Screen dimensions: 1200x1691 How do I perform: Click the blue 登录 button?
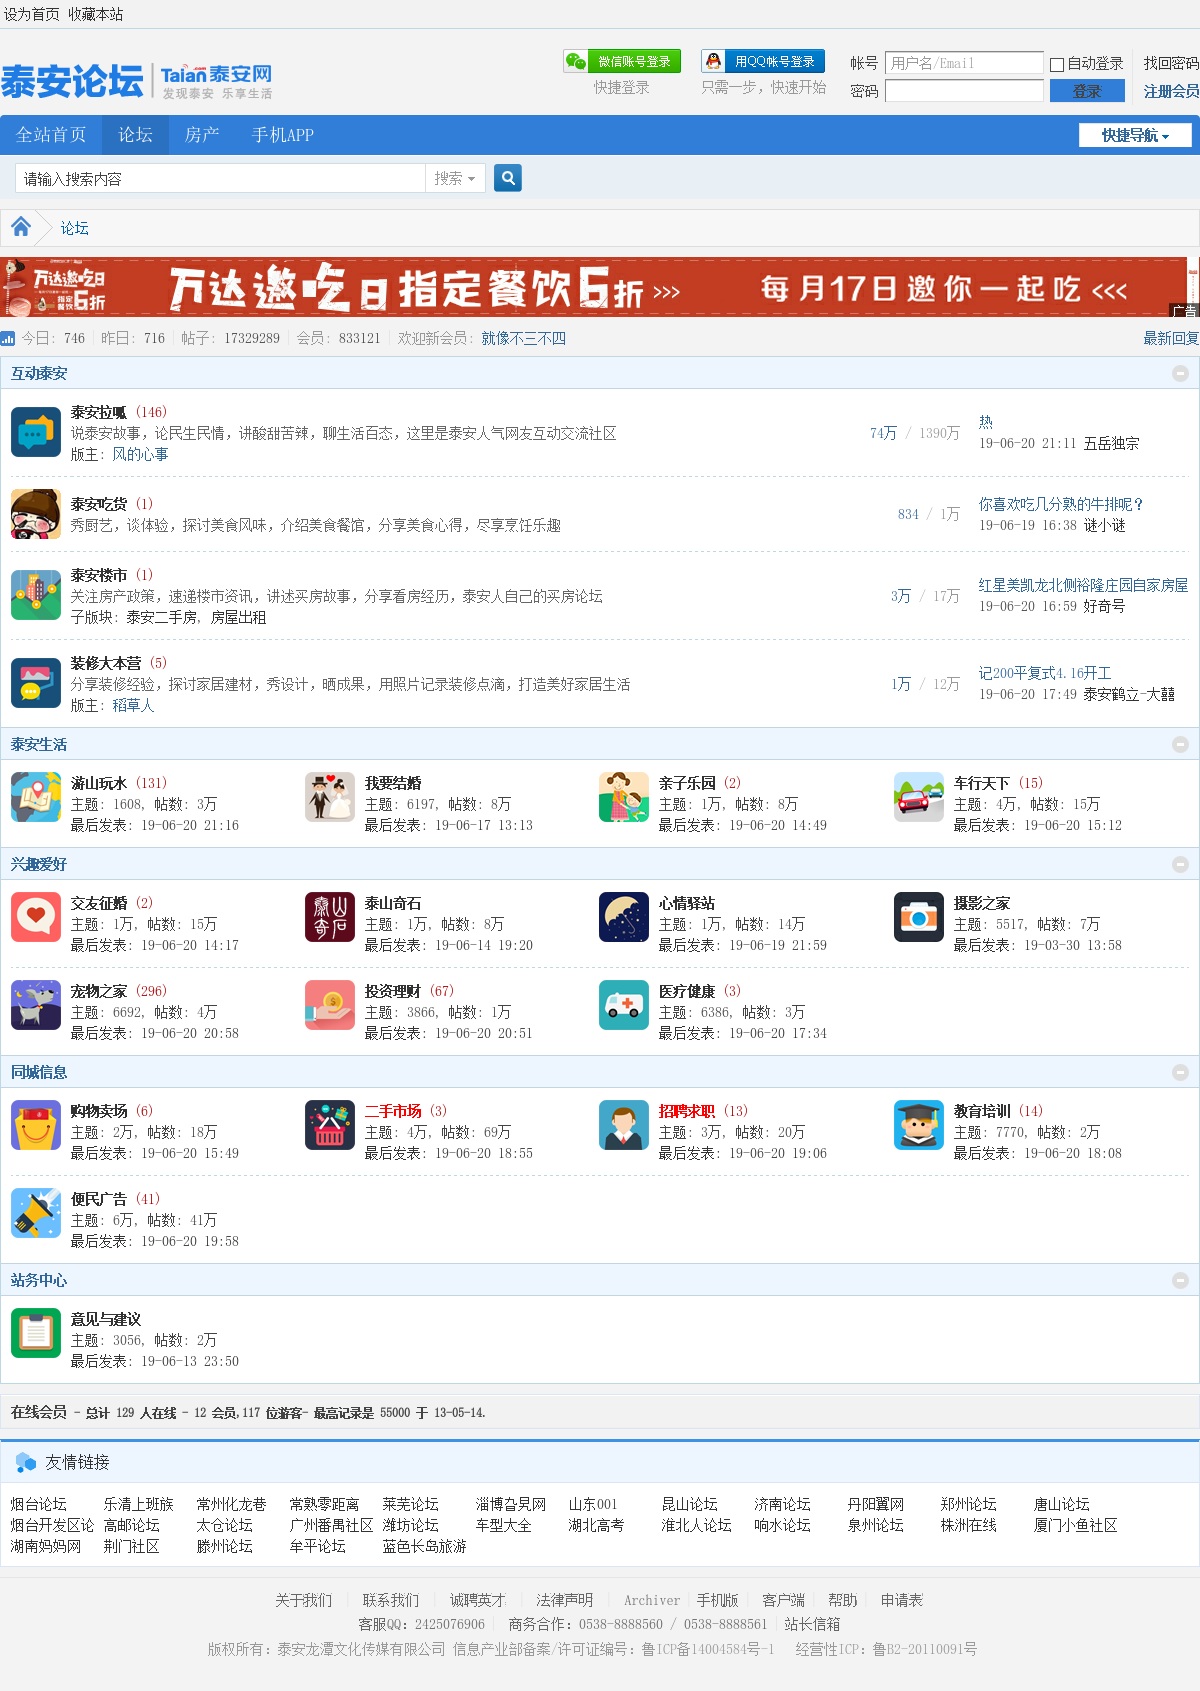[x=1086, y=91]
